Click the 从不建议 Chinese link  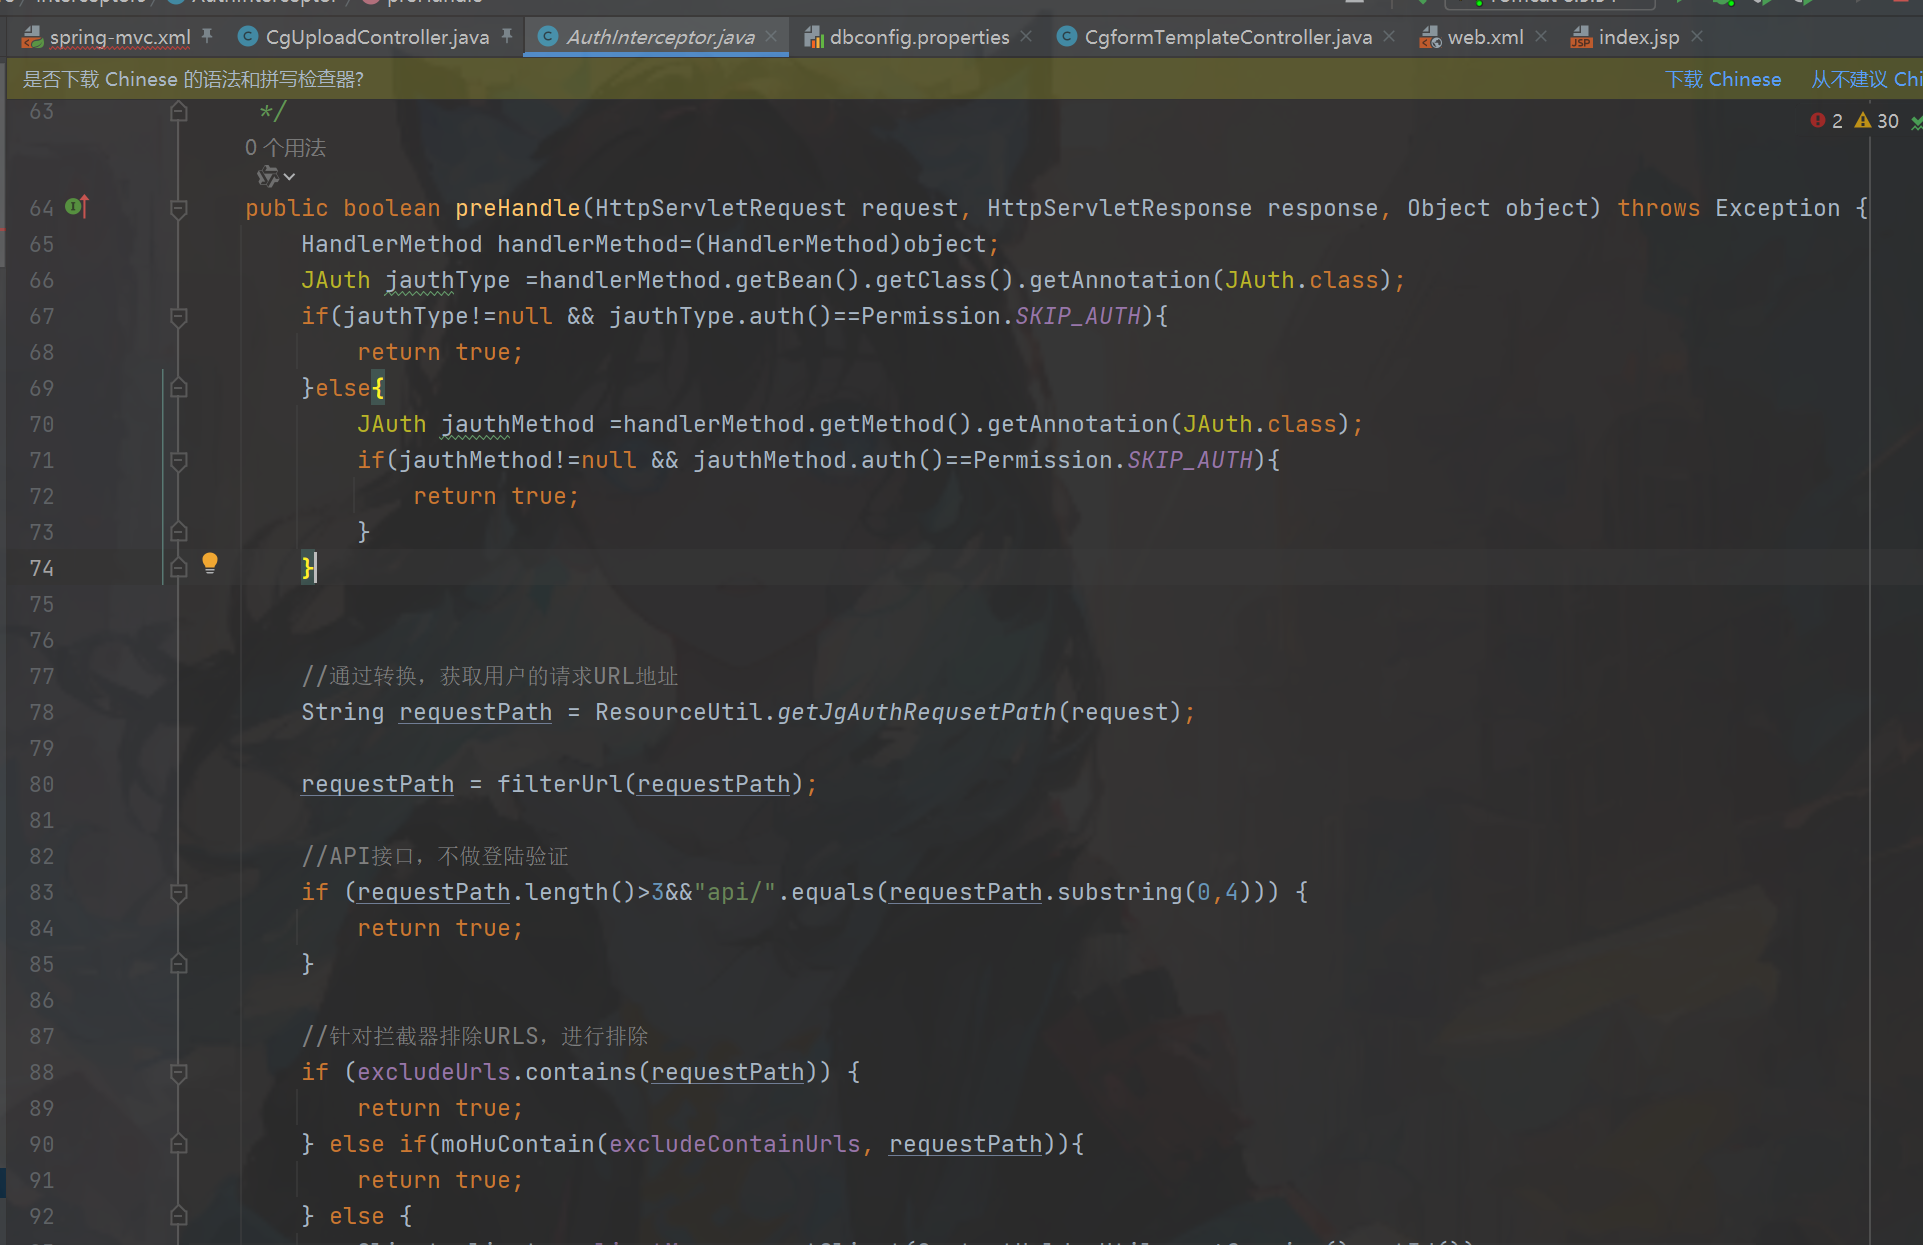tap(1866, 79)
